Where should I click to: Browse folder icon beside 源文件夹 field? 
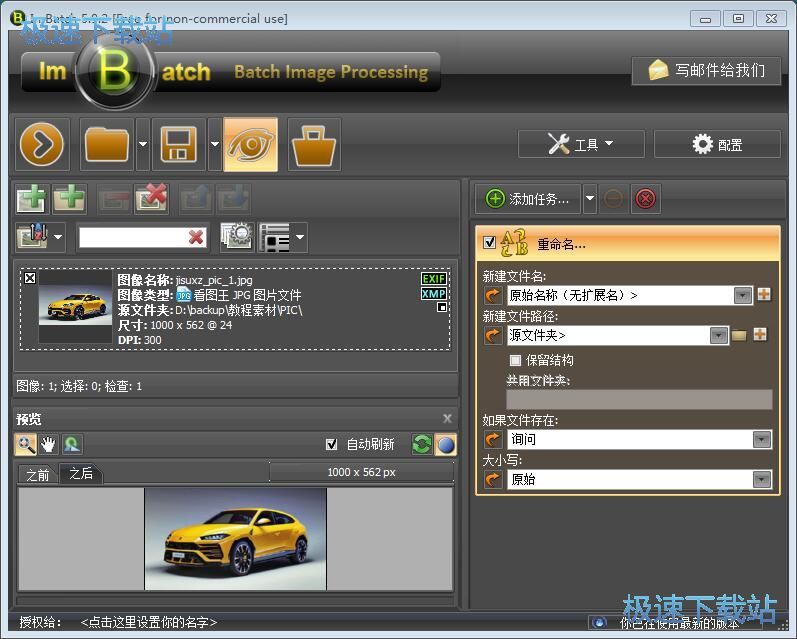click(x=739, y=336)
